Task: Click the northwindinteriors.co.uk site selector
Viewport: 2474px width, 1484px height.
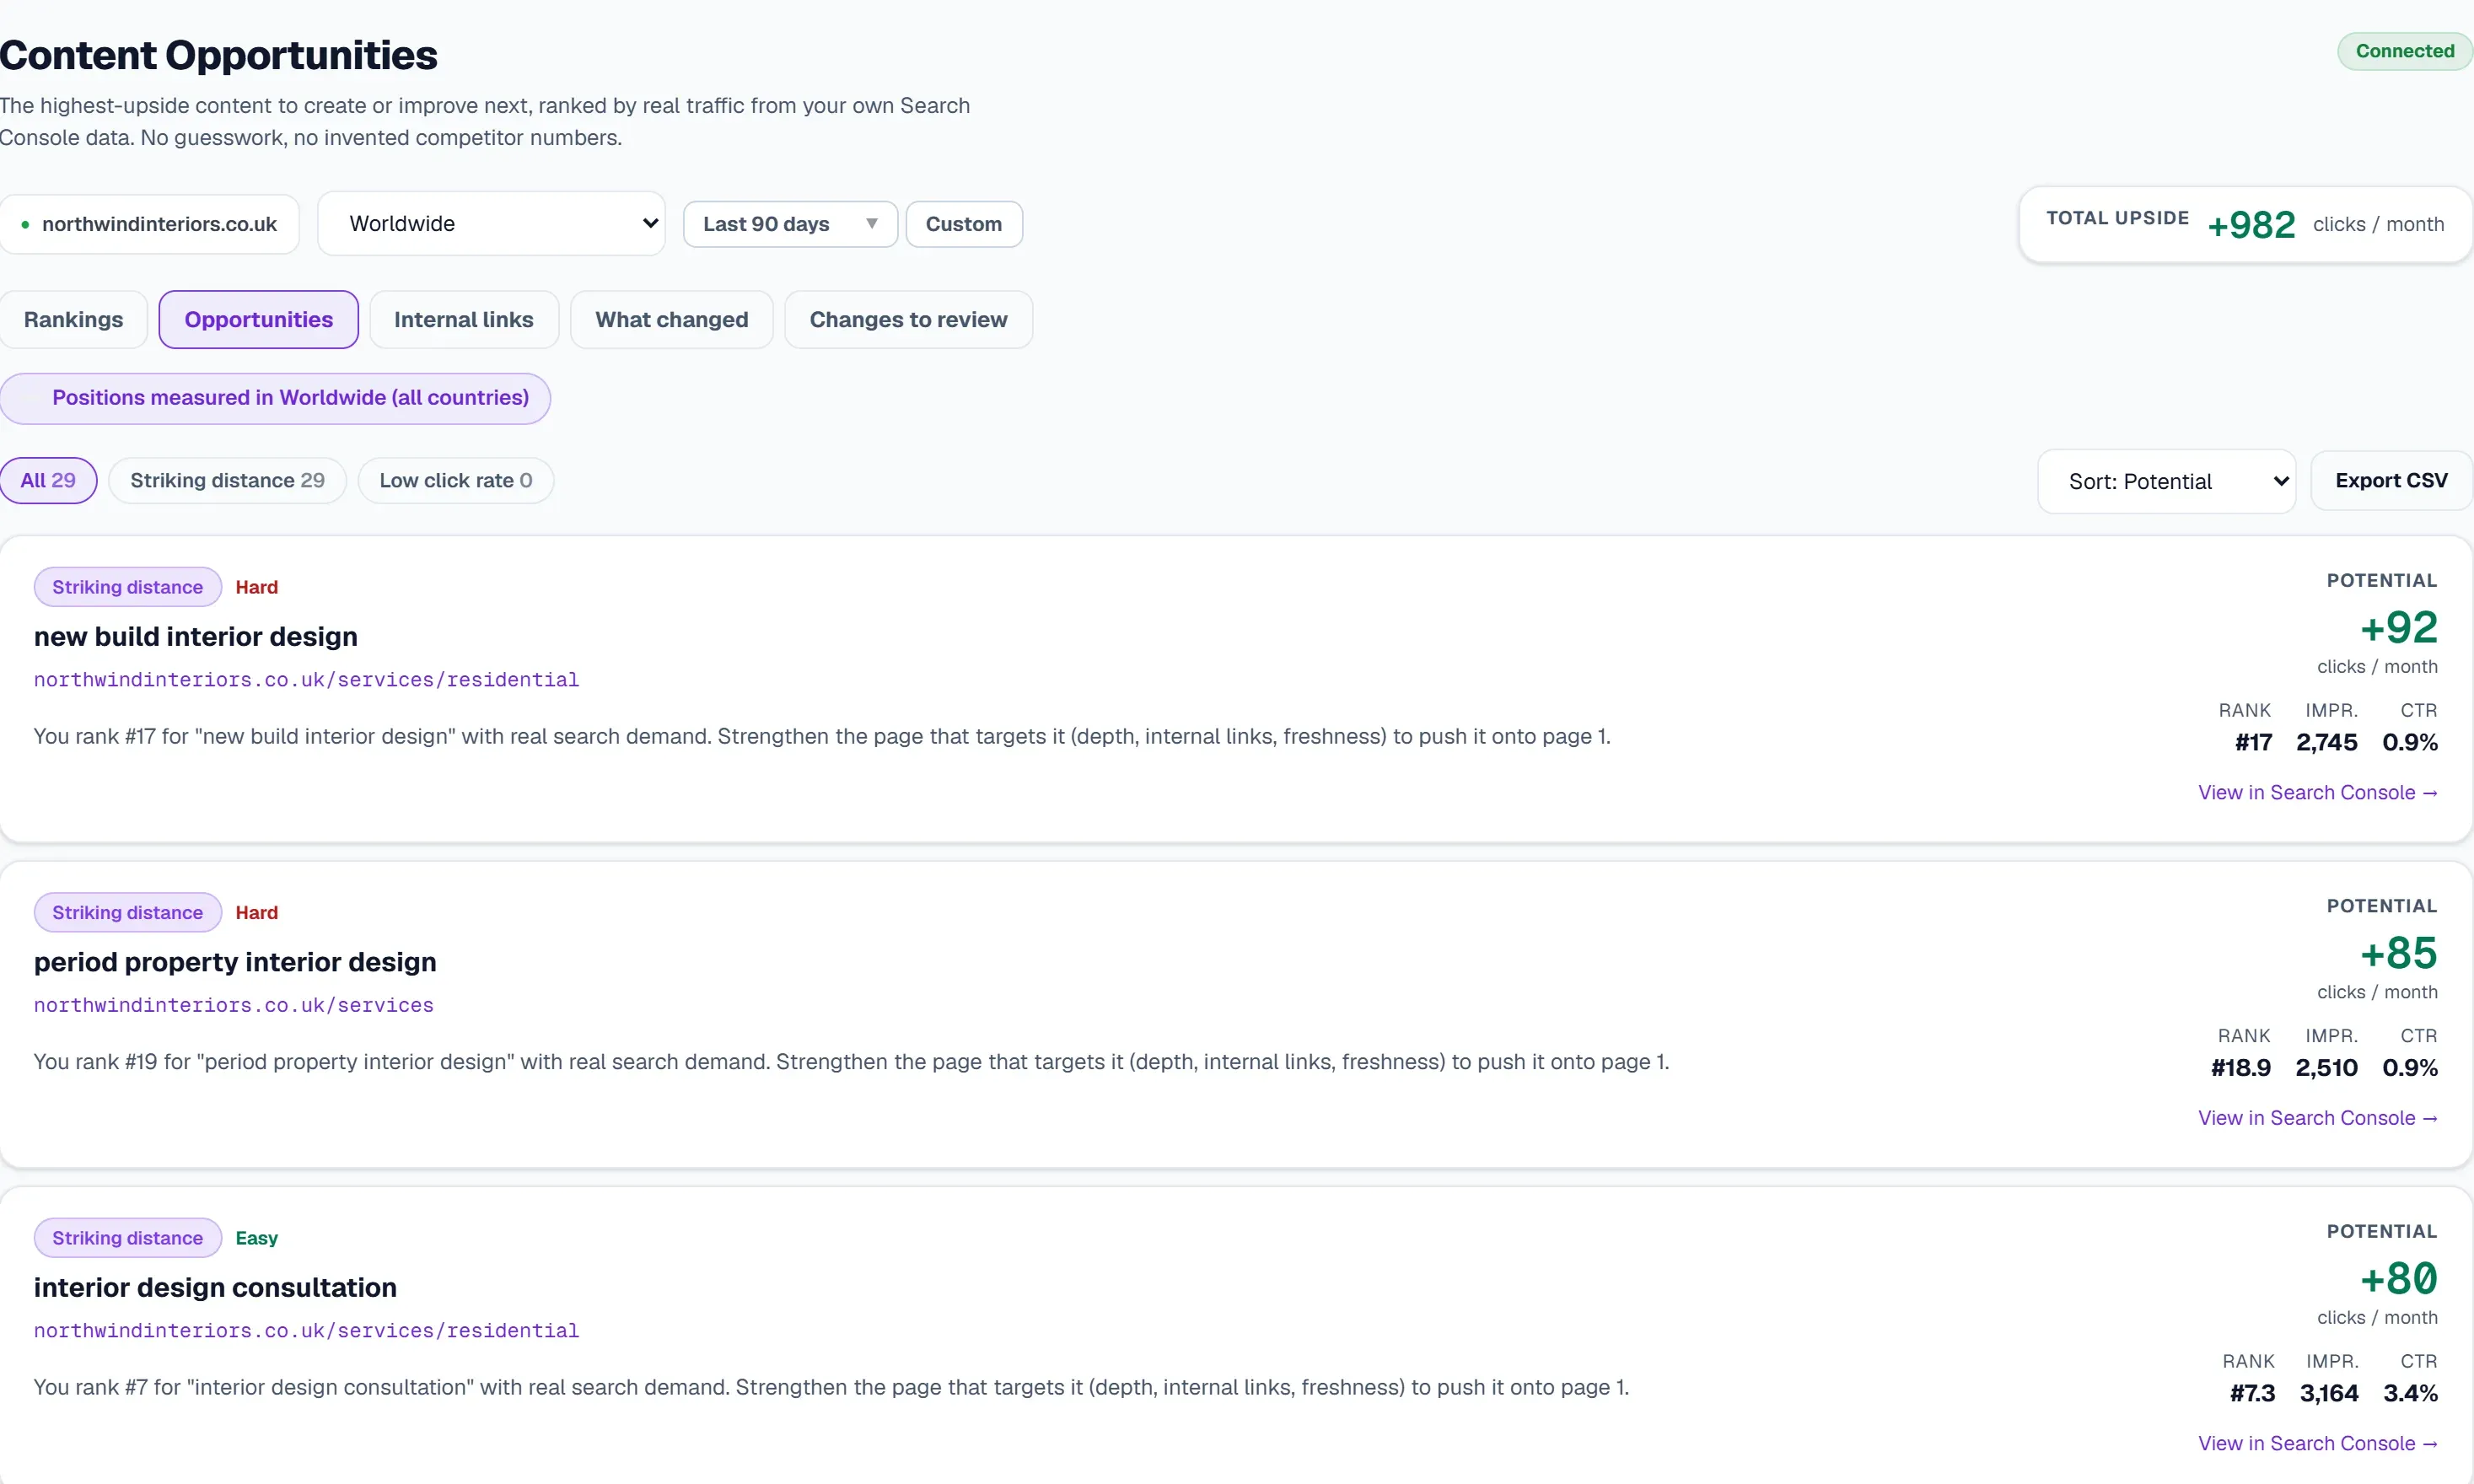Action: coord(149,224)
